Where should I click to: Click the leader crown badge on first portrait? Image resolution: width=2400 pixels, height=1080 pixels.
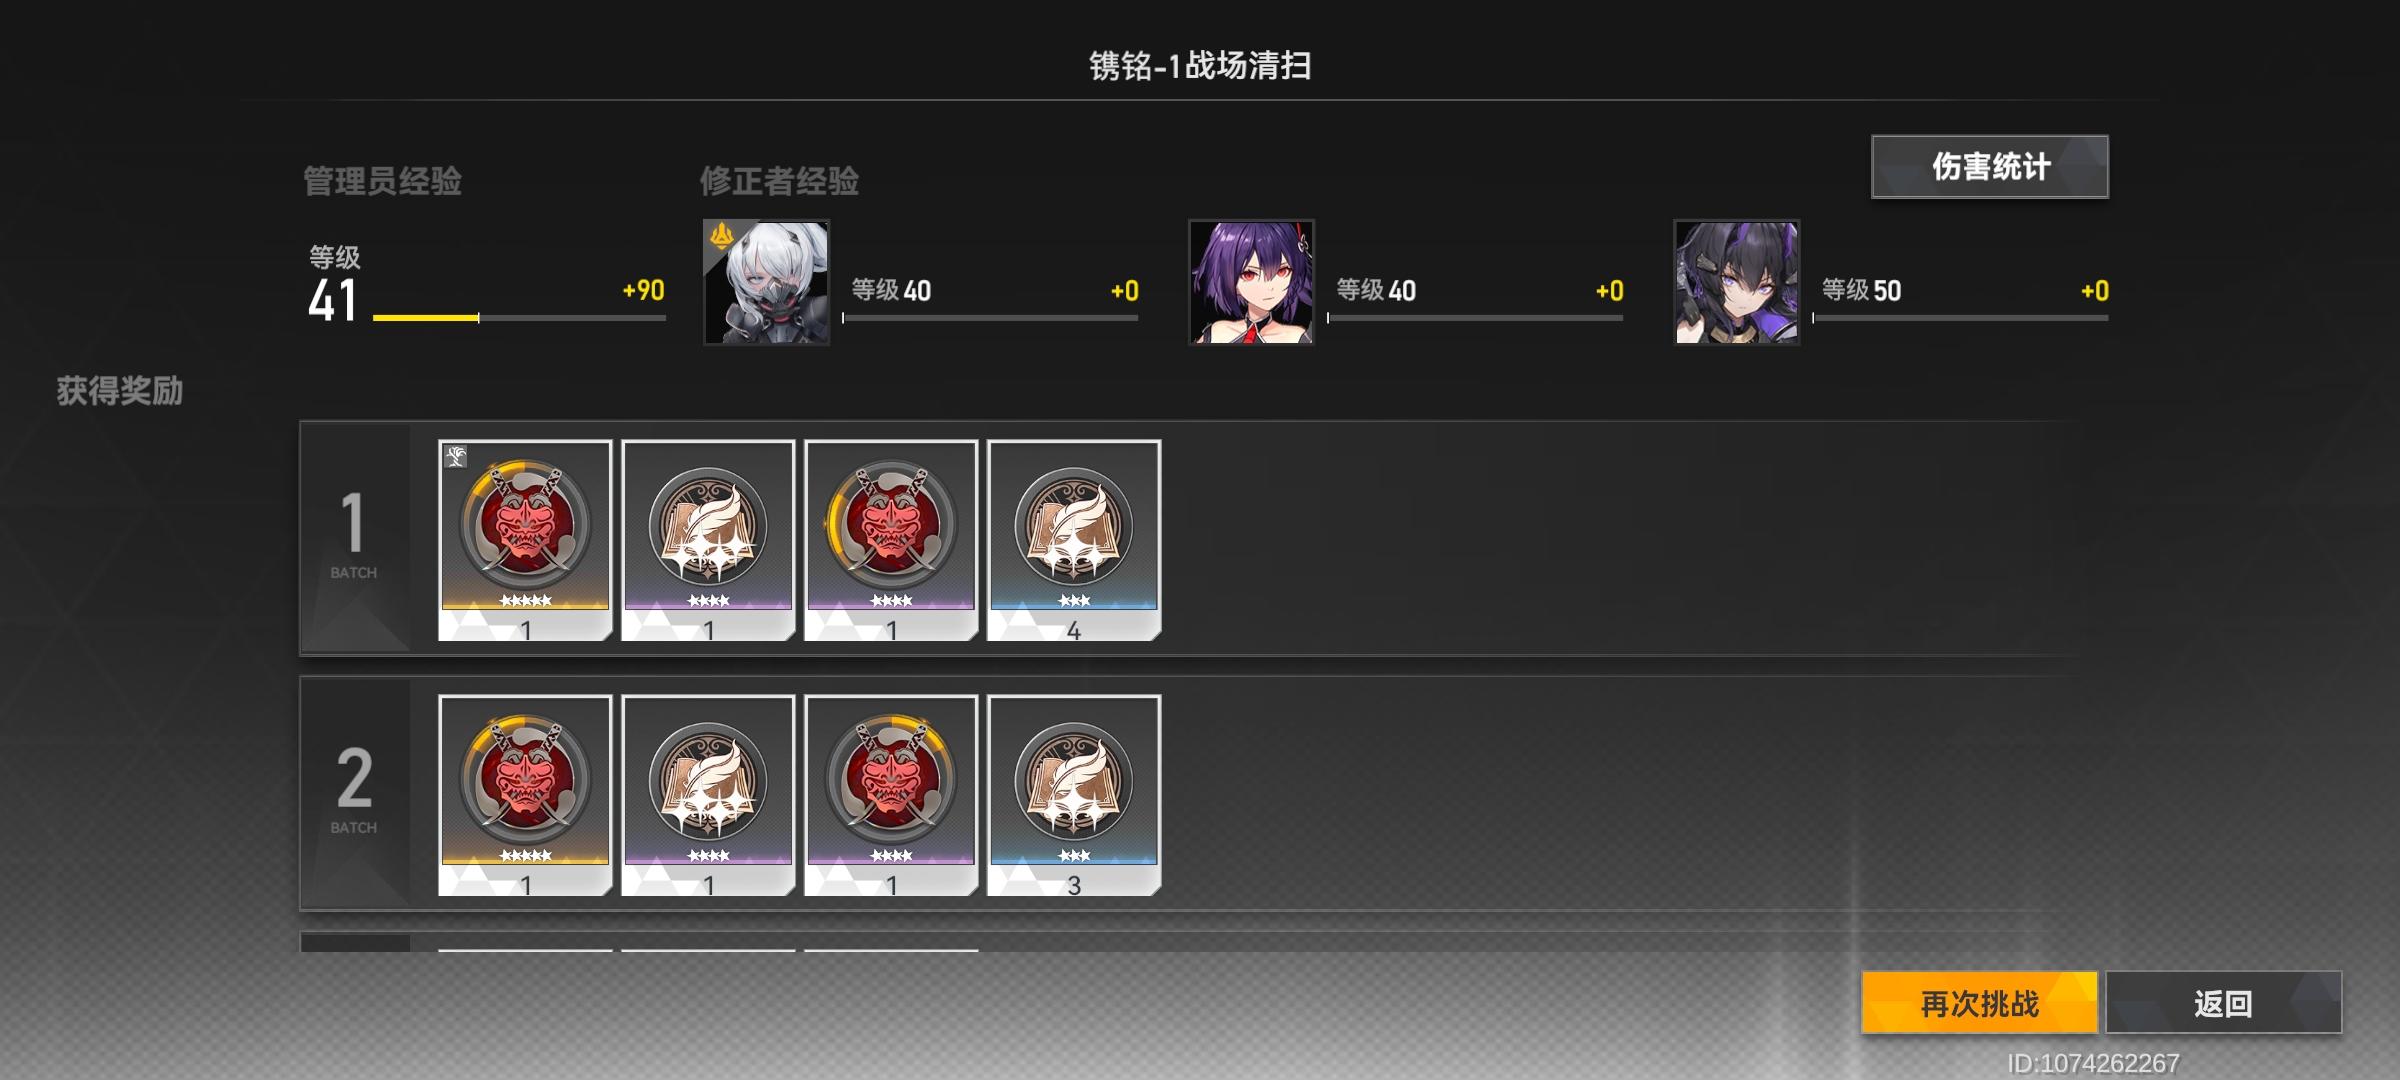coord(721,236)
